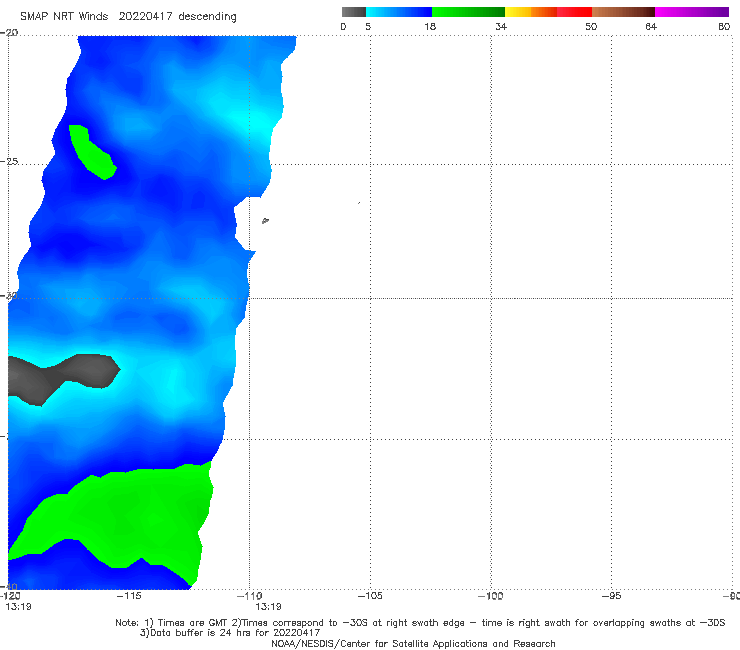Screen dimensions: 740x650
Task: Click the small green wind patch near -25 latitude
Action: coord(92,152)
